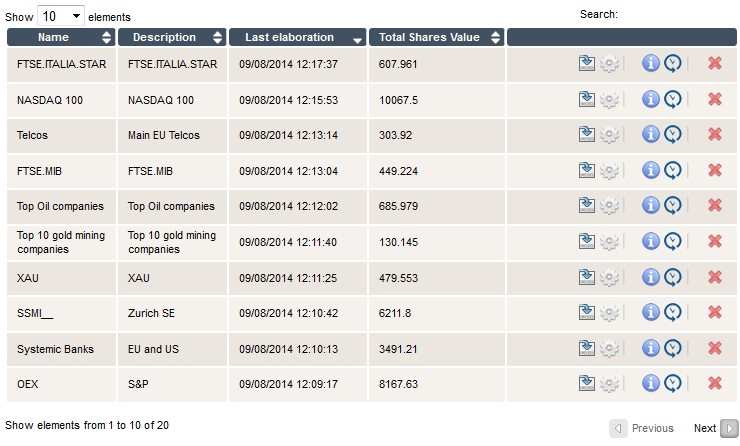This screenshot has height=446, width=740.
Task: Click the Systemic Banks name cell
Action: (55, 349)
